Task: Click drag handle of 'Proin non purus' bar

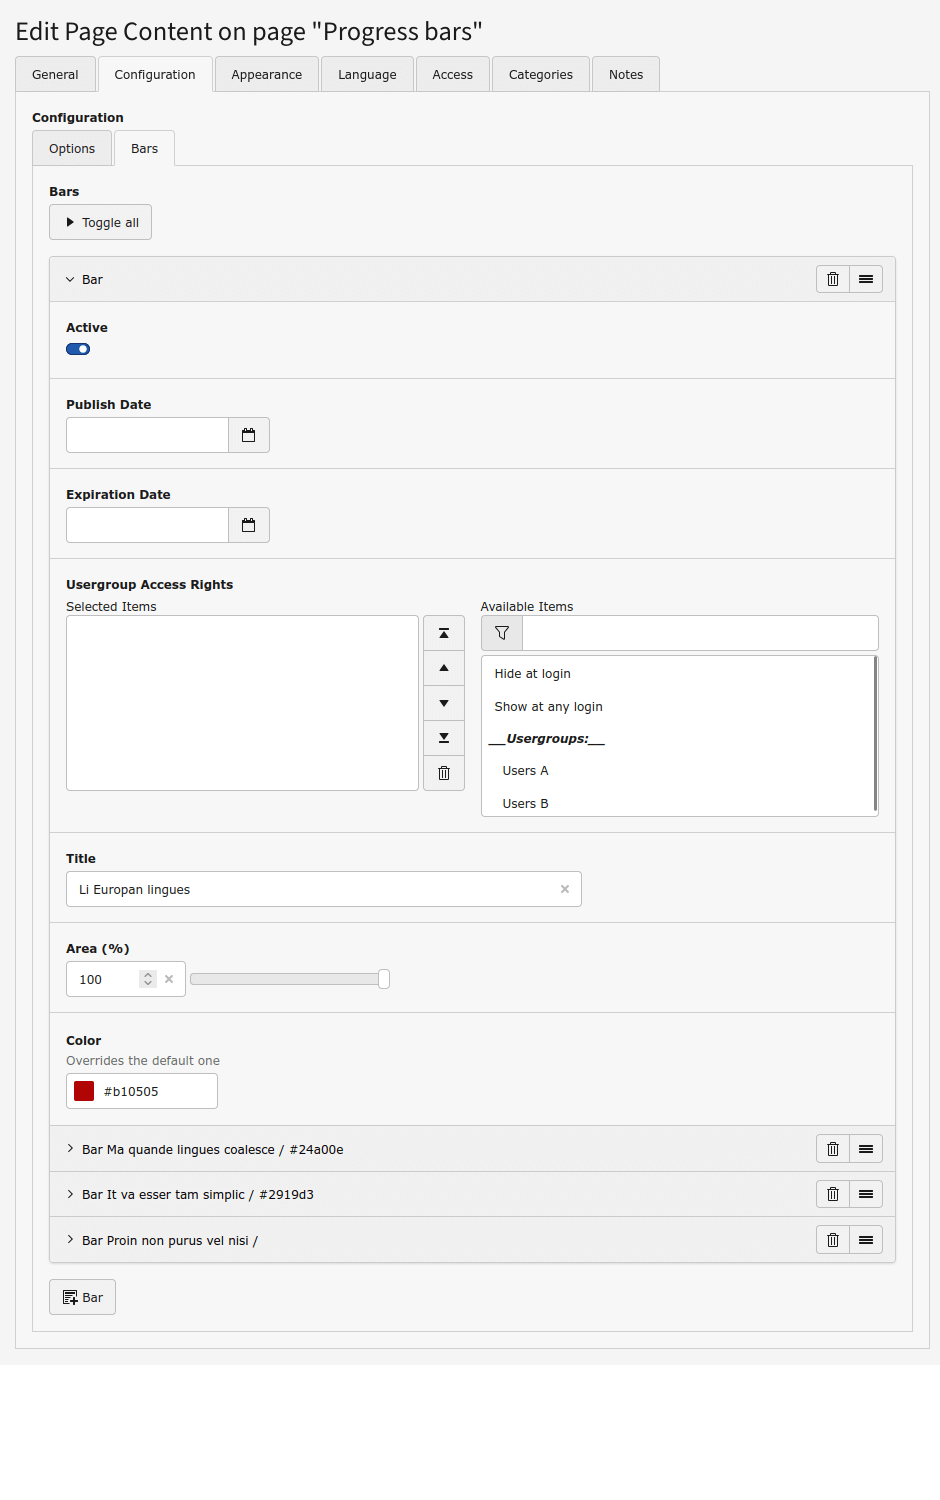Action: (x=866, y=1240)
